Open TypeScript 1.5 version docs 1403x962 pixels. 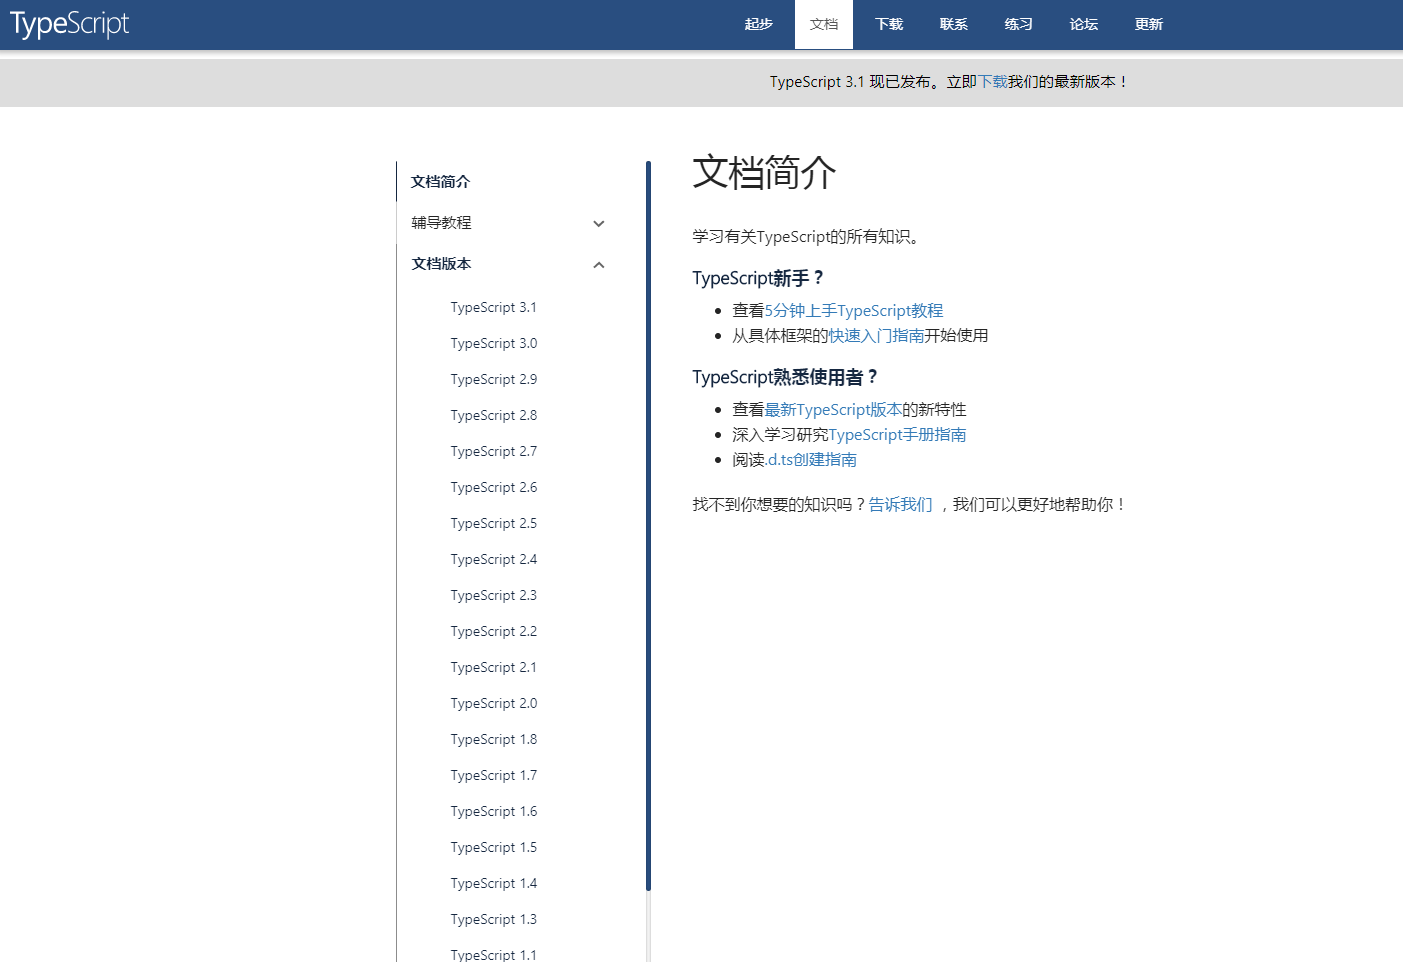point(494,847)
